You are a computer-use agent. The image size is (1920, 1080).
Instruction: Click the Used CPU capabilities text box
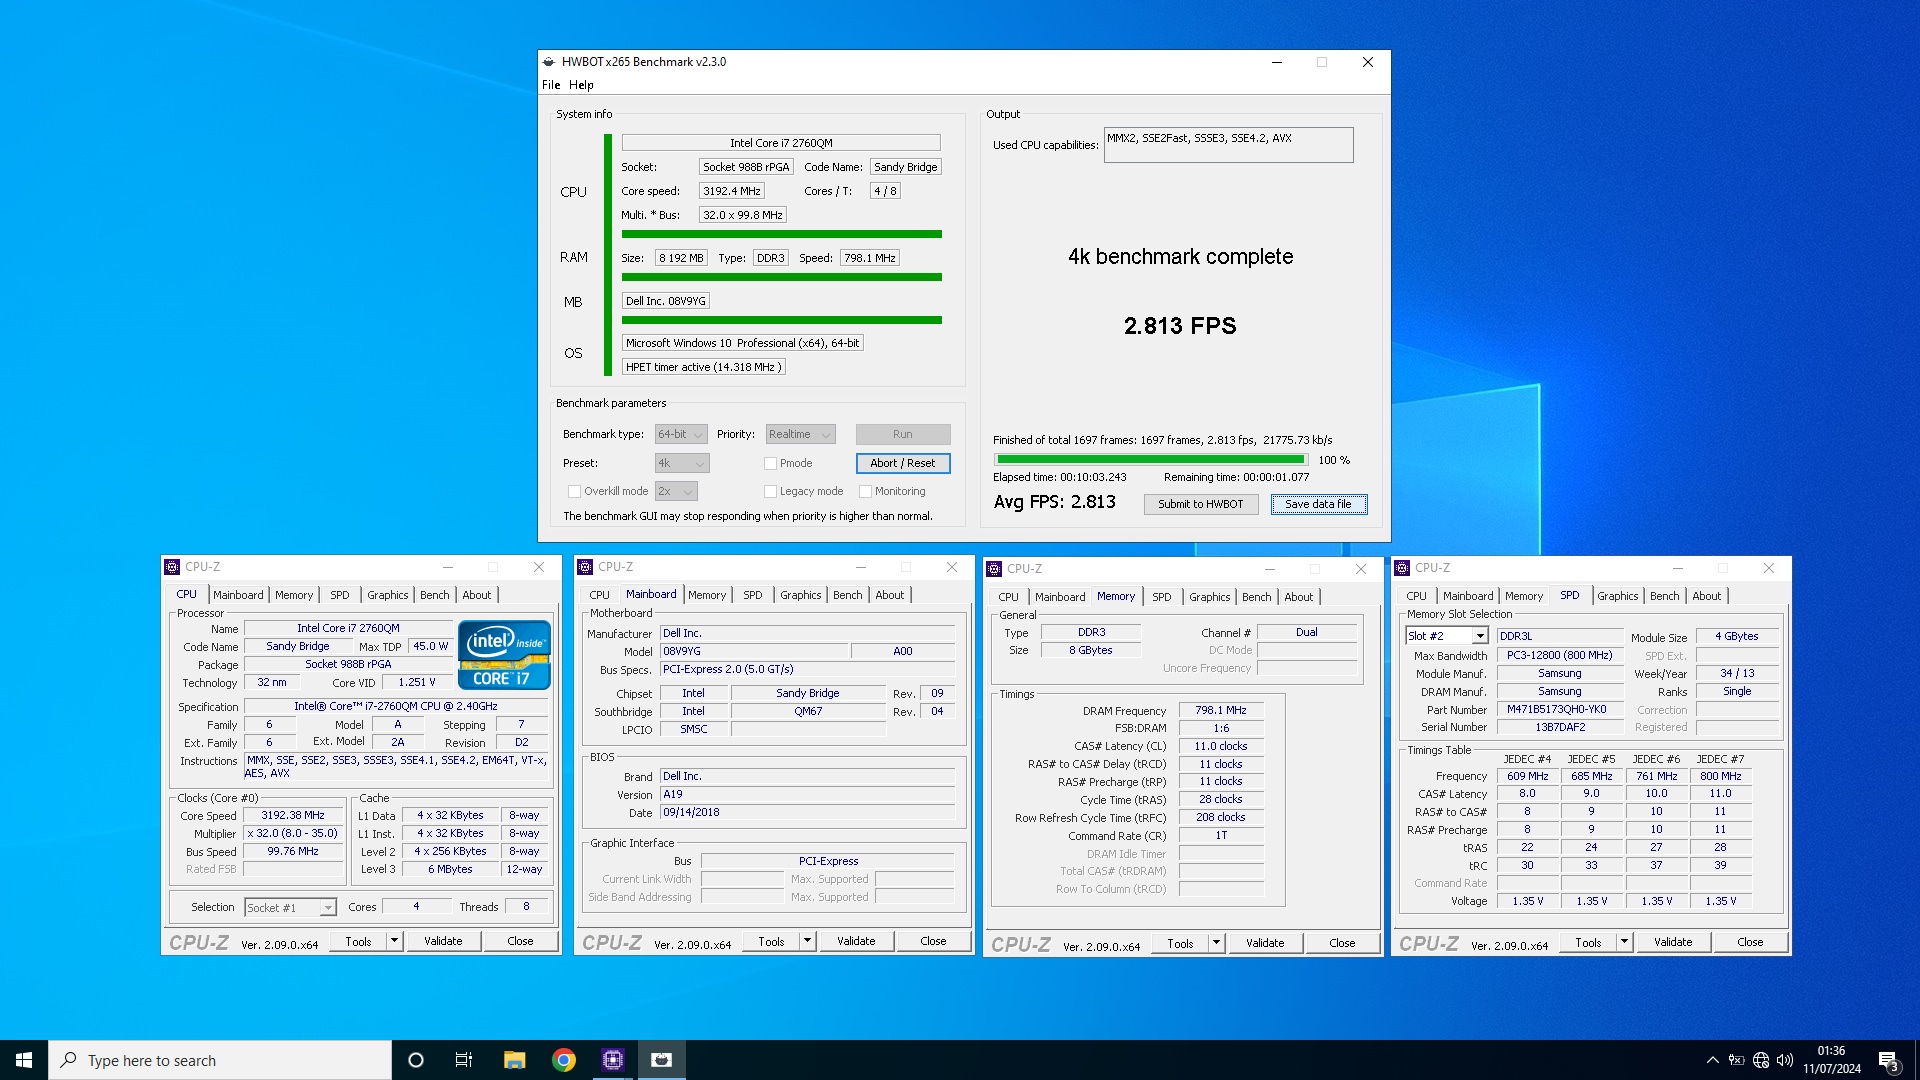pyautogui.click(x=1228, y=145)
